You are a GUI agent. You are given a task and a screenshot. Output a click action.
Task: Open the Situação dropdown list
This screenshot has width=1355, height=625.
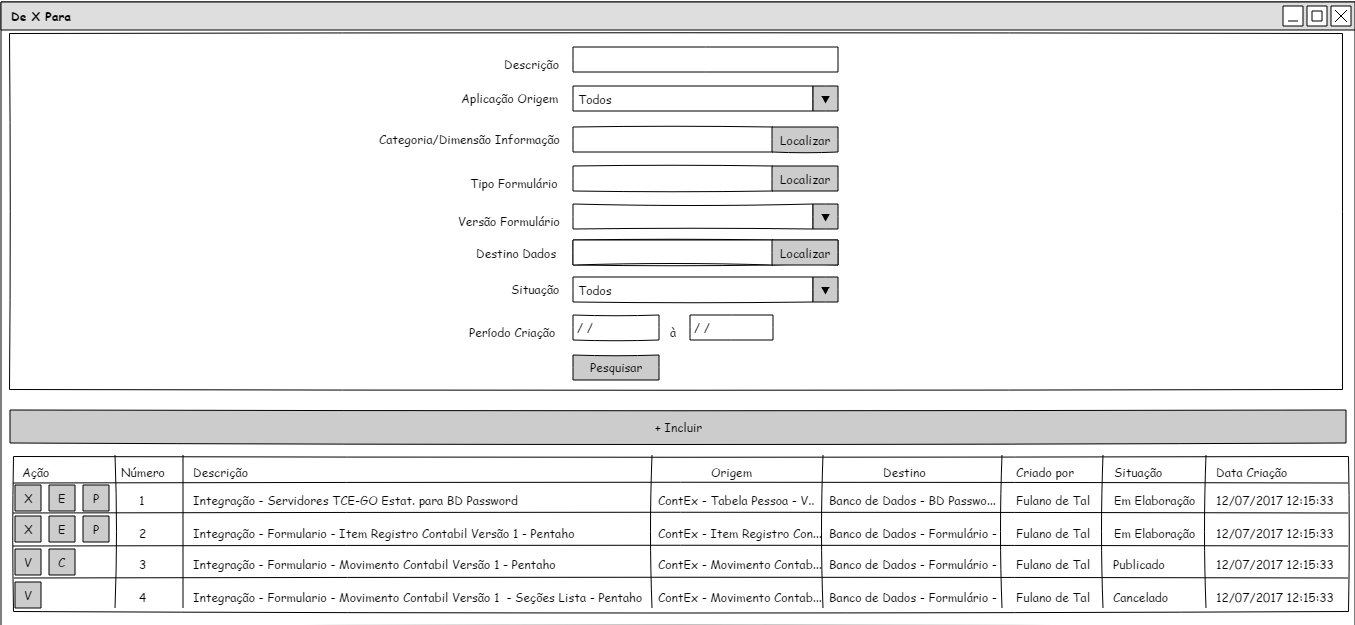[x=824, y=290]
